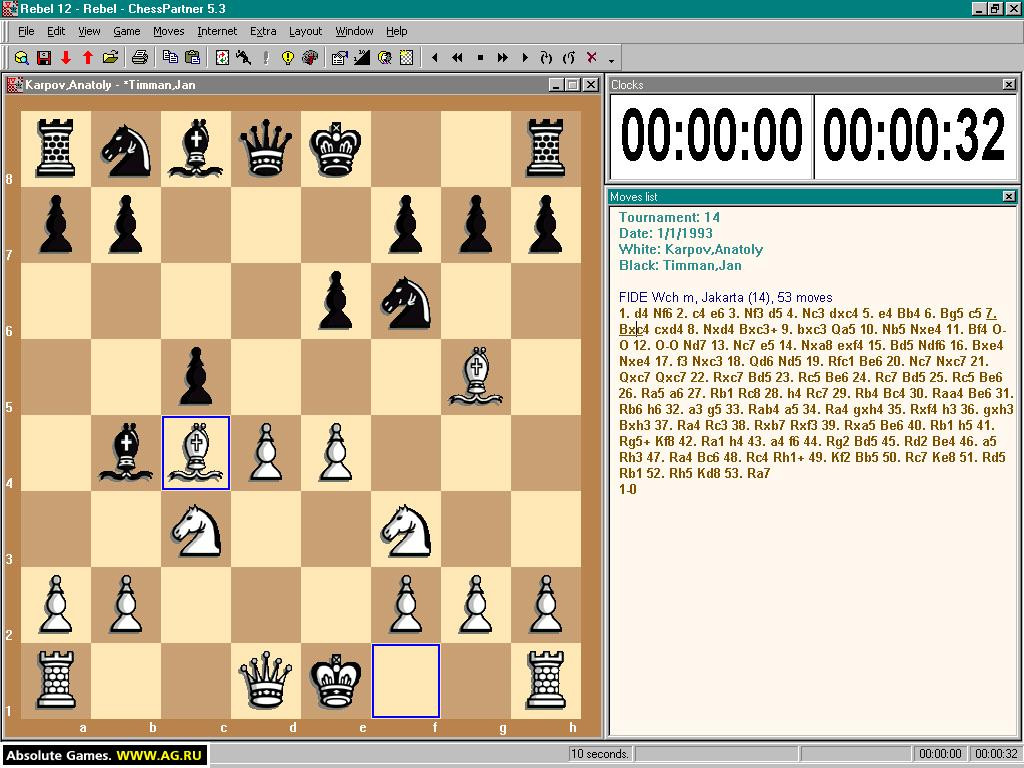Viewport: 1024px width, 768px height.
Task: Rewind to game start with double-left arrows
Action: click(457, 57)
